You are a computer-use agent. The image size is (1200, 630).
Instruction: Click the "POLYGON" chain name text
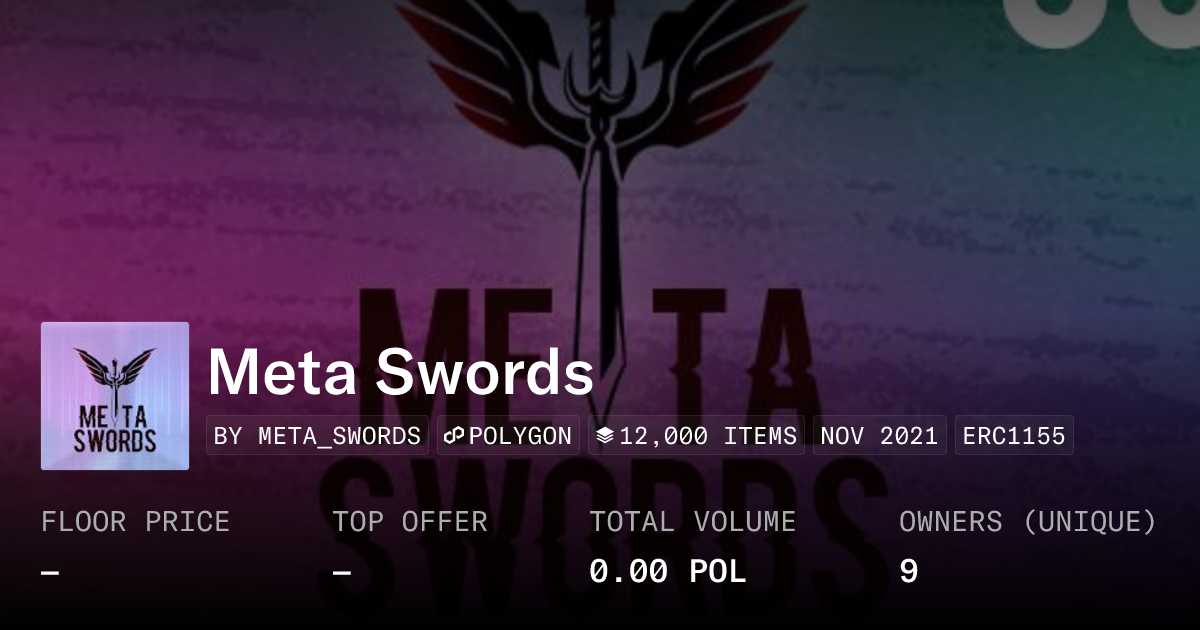(x=520, y=436)
